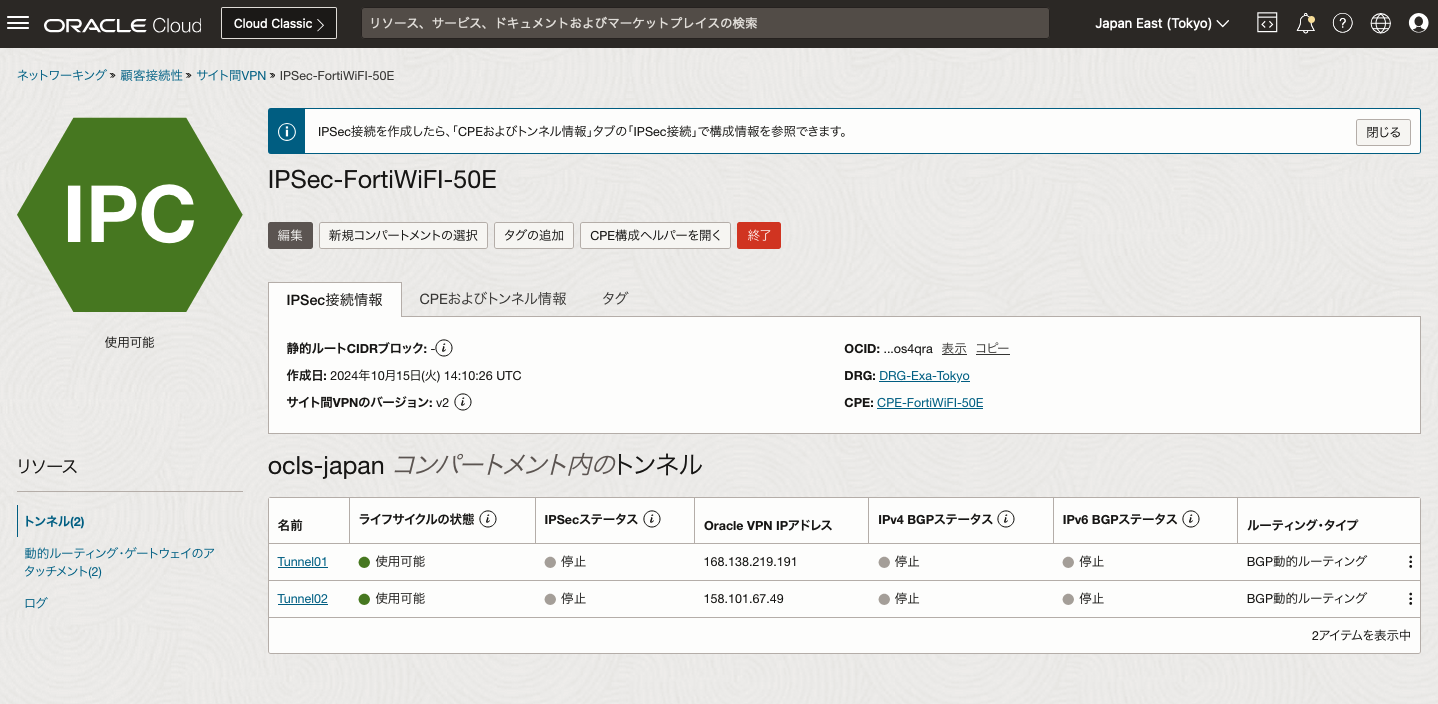1438x704 pixels.
Task: Click the resource search input field
Action: pos(704,22)
